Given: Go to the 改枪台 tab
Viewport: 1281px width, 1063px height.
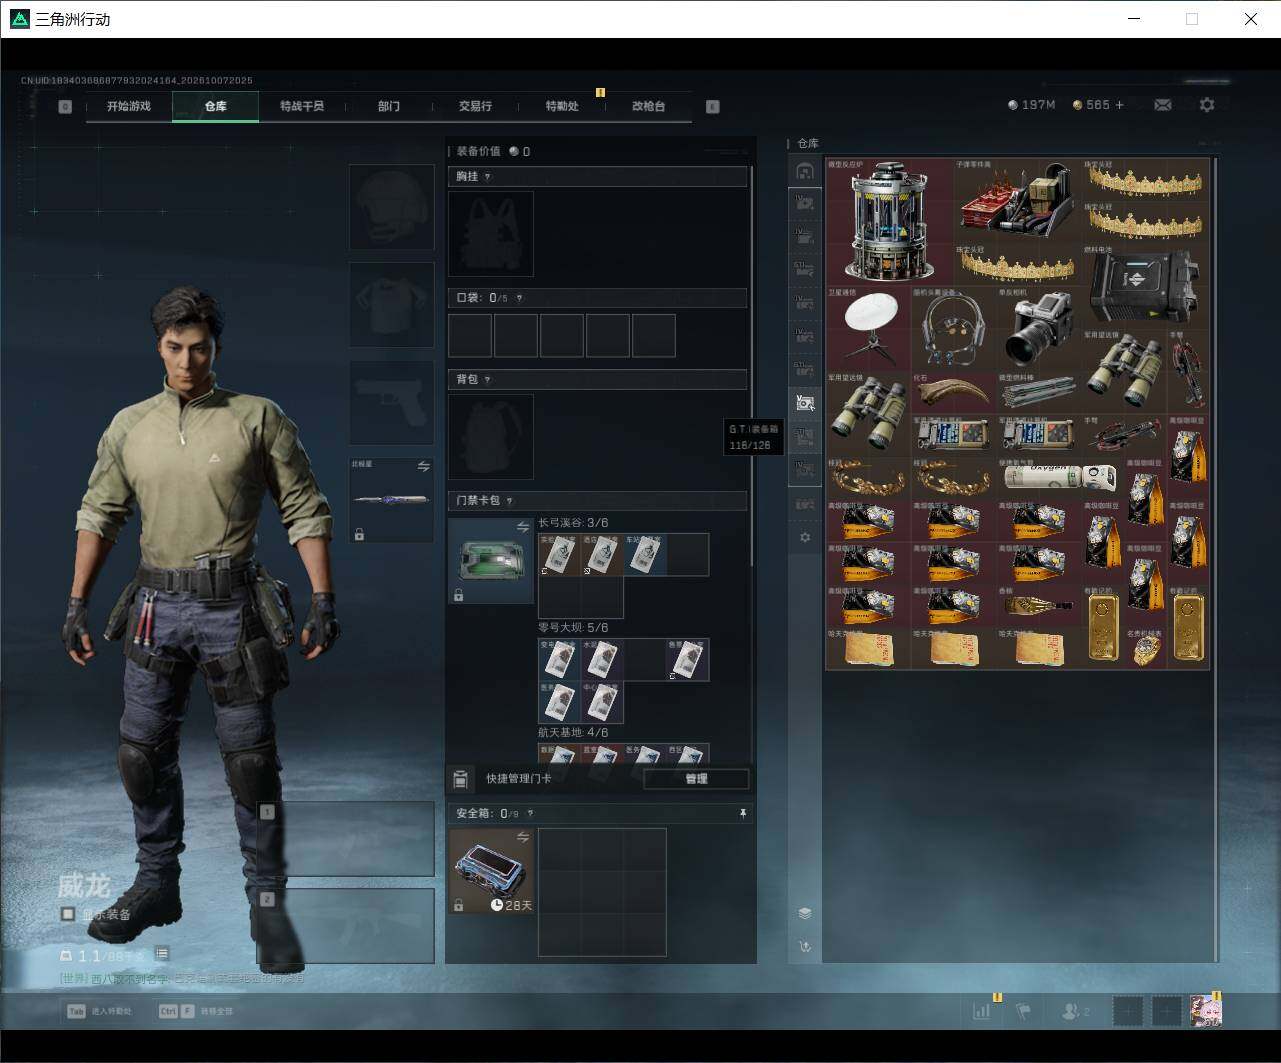Looking at the screenshot, I should click(x=648, y=106).
